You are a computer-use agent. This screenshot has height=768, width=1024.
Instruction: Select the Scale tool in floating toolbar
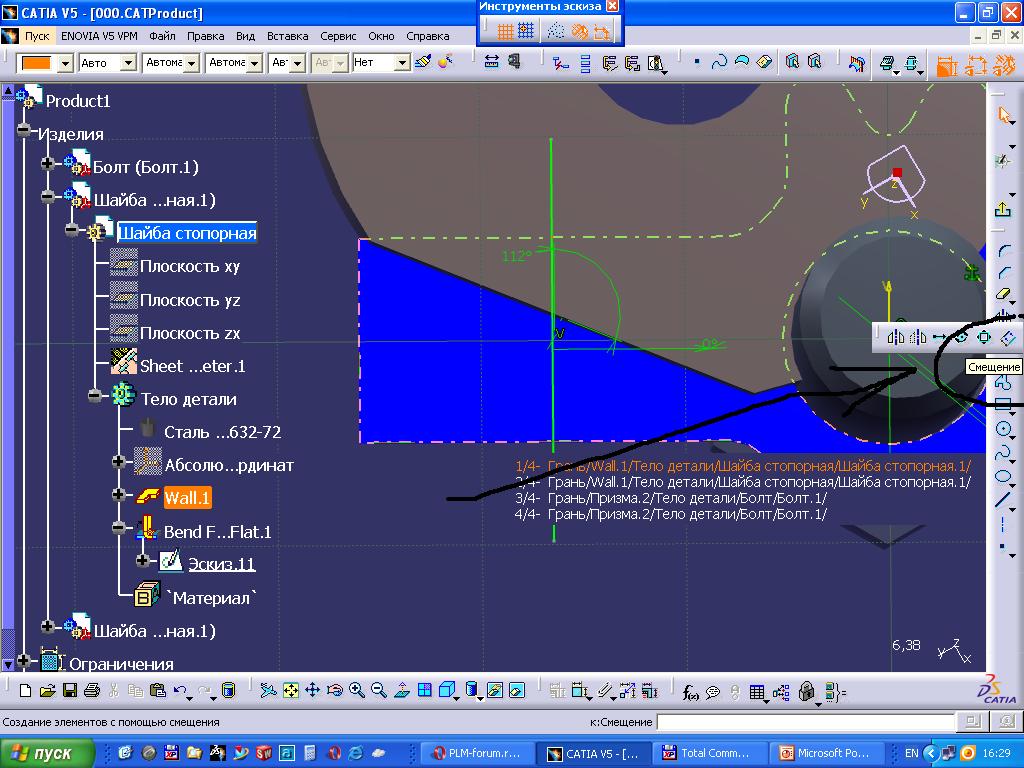(x=984, y=337)
